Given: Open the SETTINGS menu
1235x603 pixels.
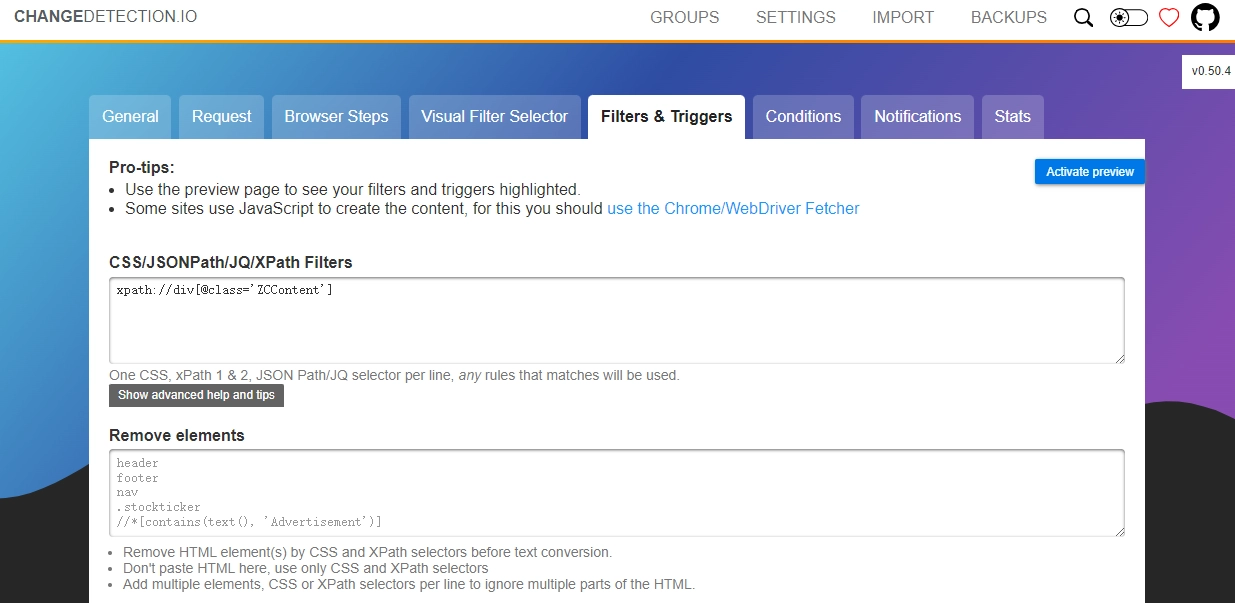Looking at the screenshot, I should [795, 18].
